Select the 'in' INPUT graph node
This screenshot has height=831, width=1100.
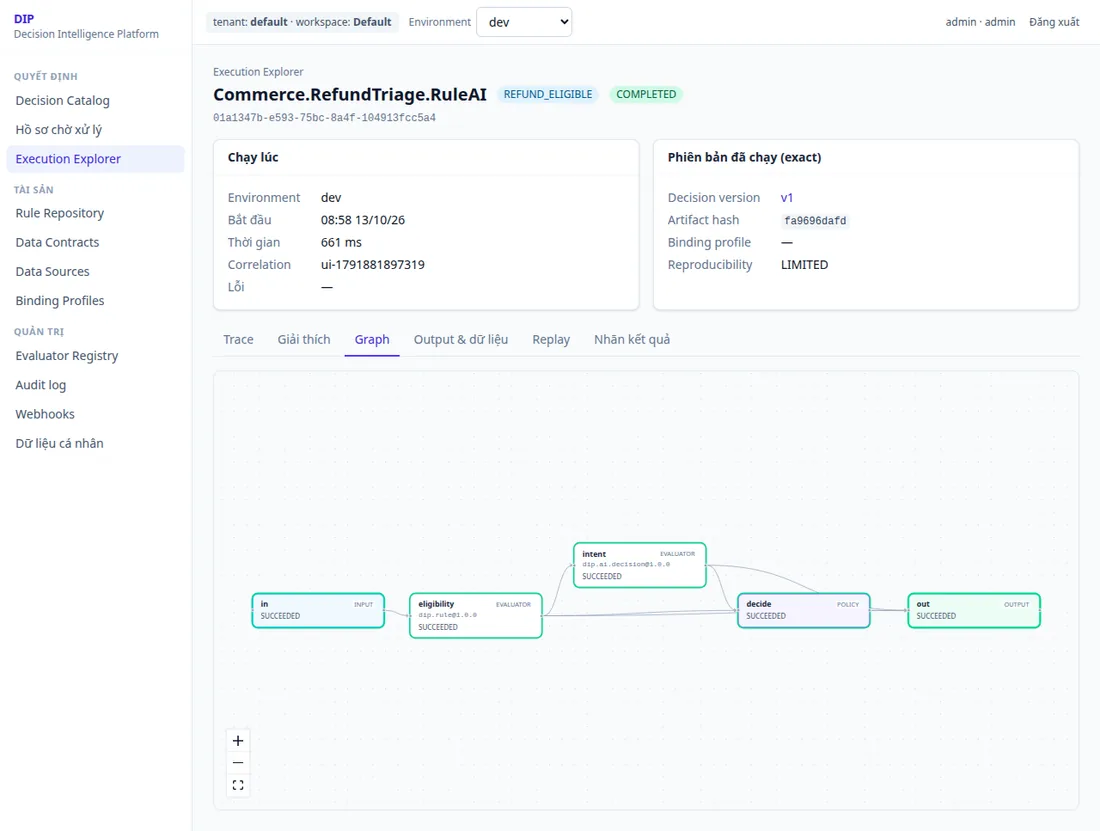tap(318, 611)
